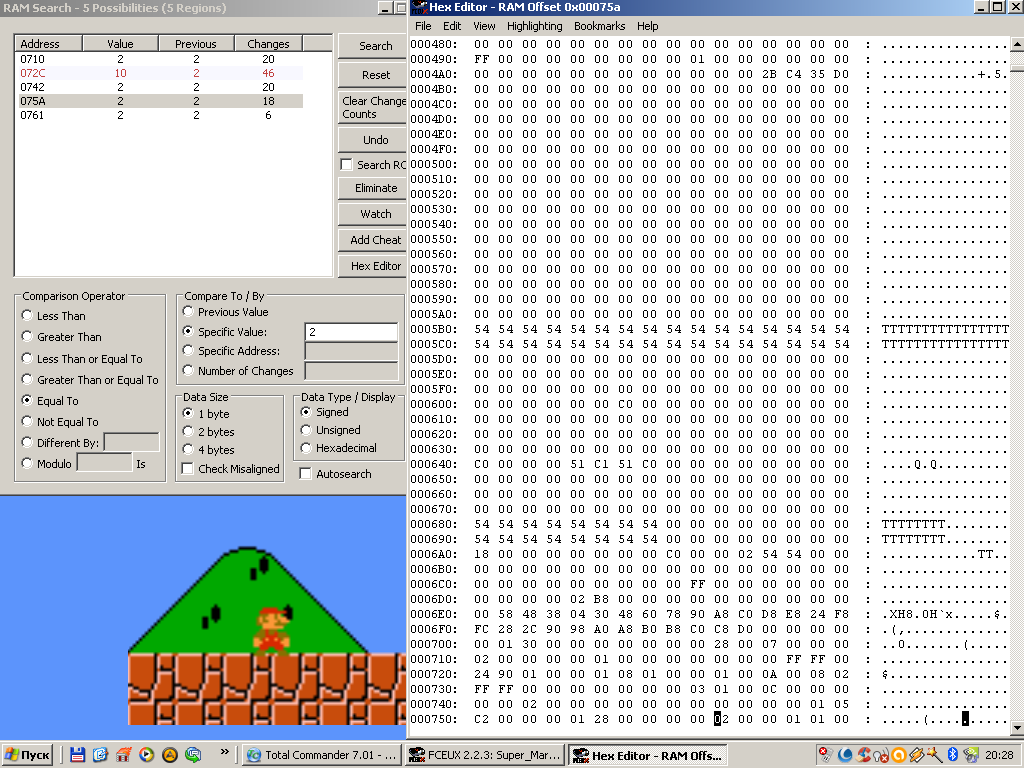Open the File menu in Hex Editor
Screen dimensions: 1024x768
click(x=423, y=26)
